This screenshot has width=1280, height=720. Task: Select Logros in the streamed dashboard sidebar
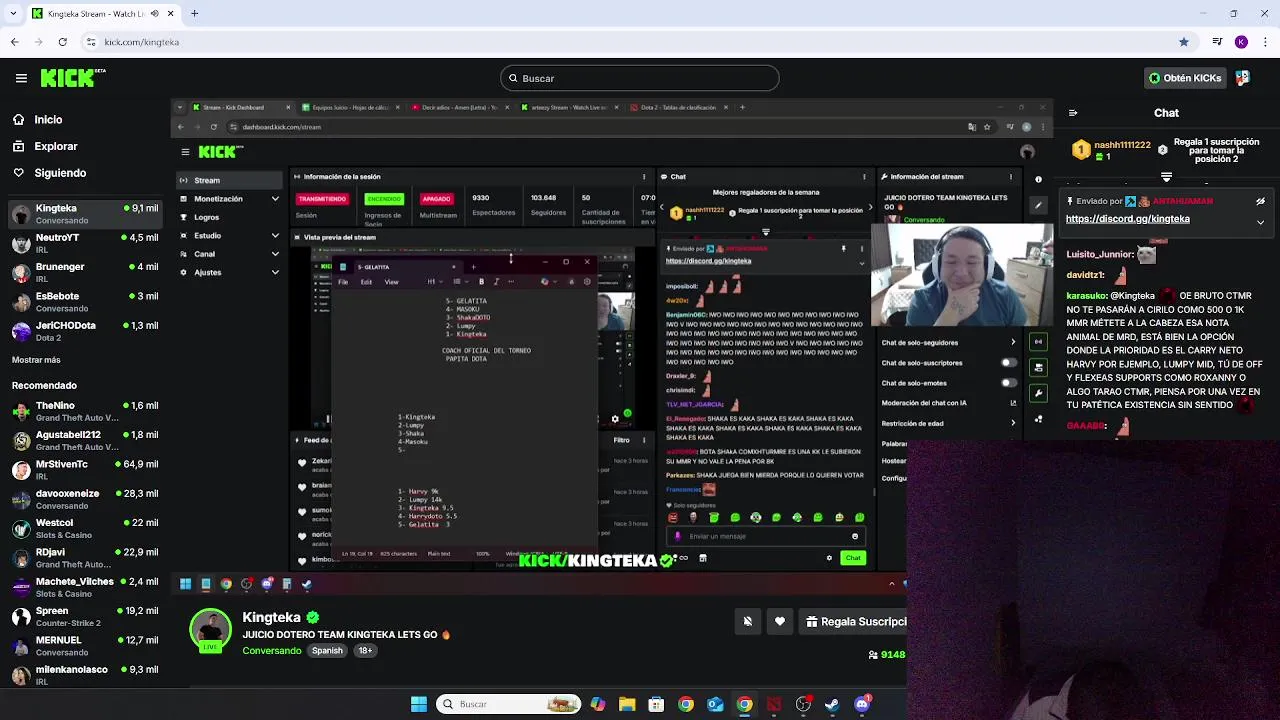(x=229, y=217)
